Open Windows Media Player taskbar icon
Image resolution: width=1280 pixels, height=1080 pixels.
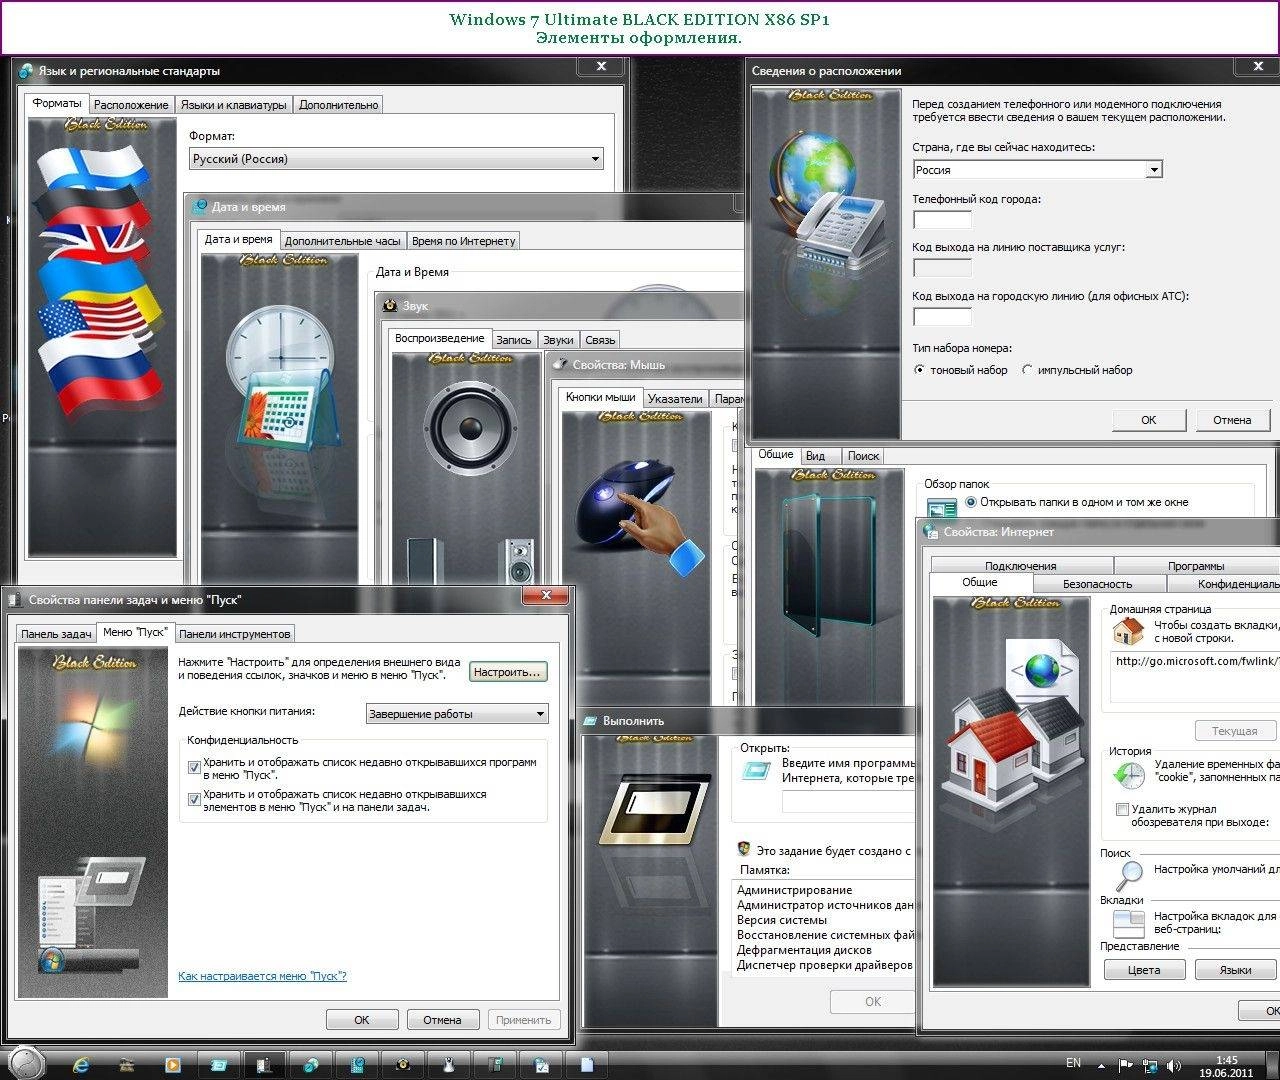pos(173,1065)
